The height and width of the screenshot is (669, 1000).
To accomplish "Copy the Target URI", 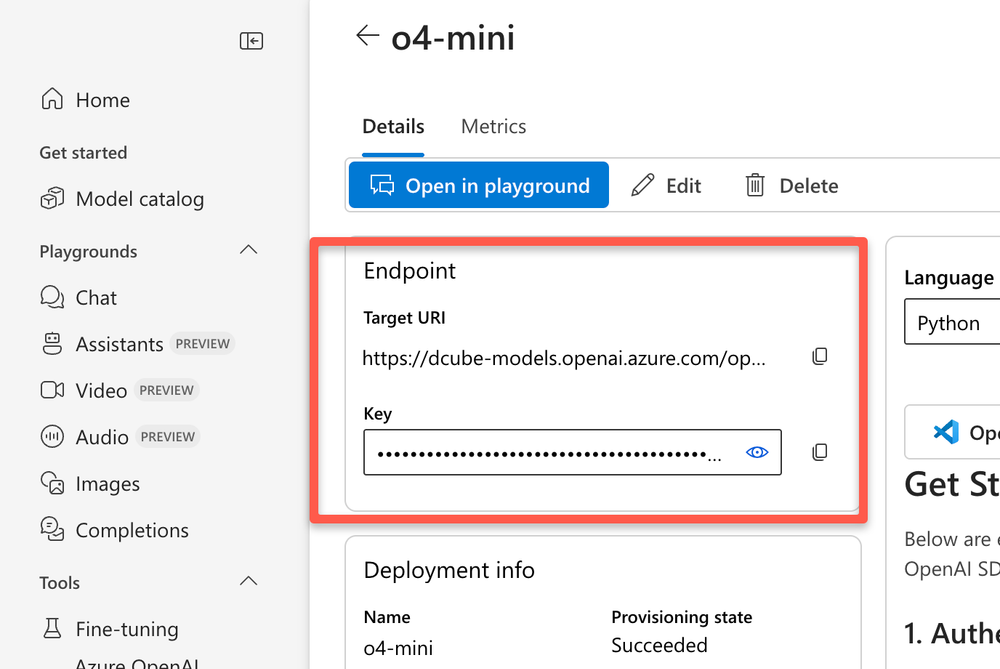I will coord(819,356).
